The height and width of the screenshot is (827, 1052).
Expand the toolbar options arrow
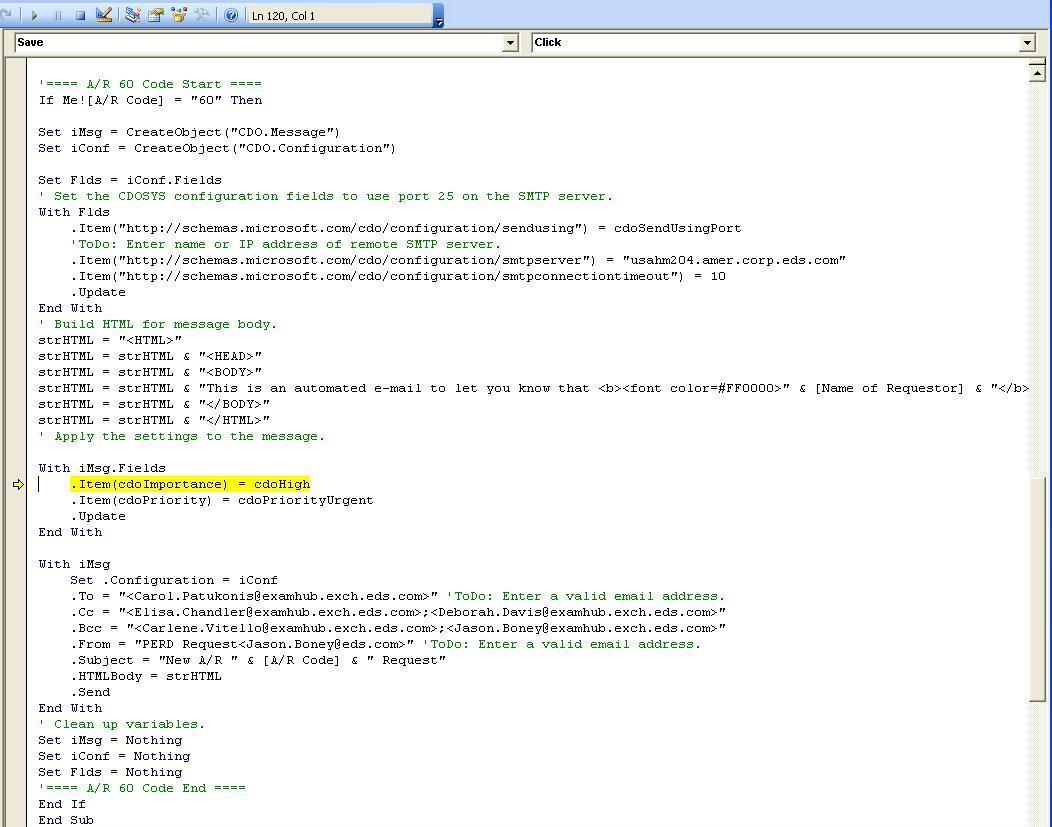[438, 18]
